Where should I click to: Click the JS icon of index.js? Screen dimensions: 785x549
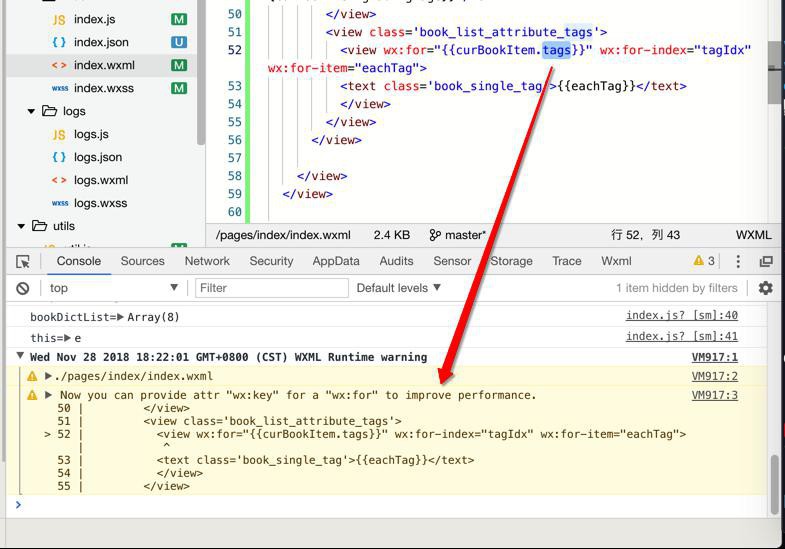[59, 20]
